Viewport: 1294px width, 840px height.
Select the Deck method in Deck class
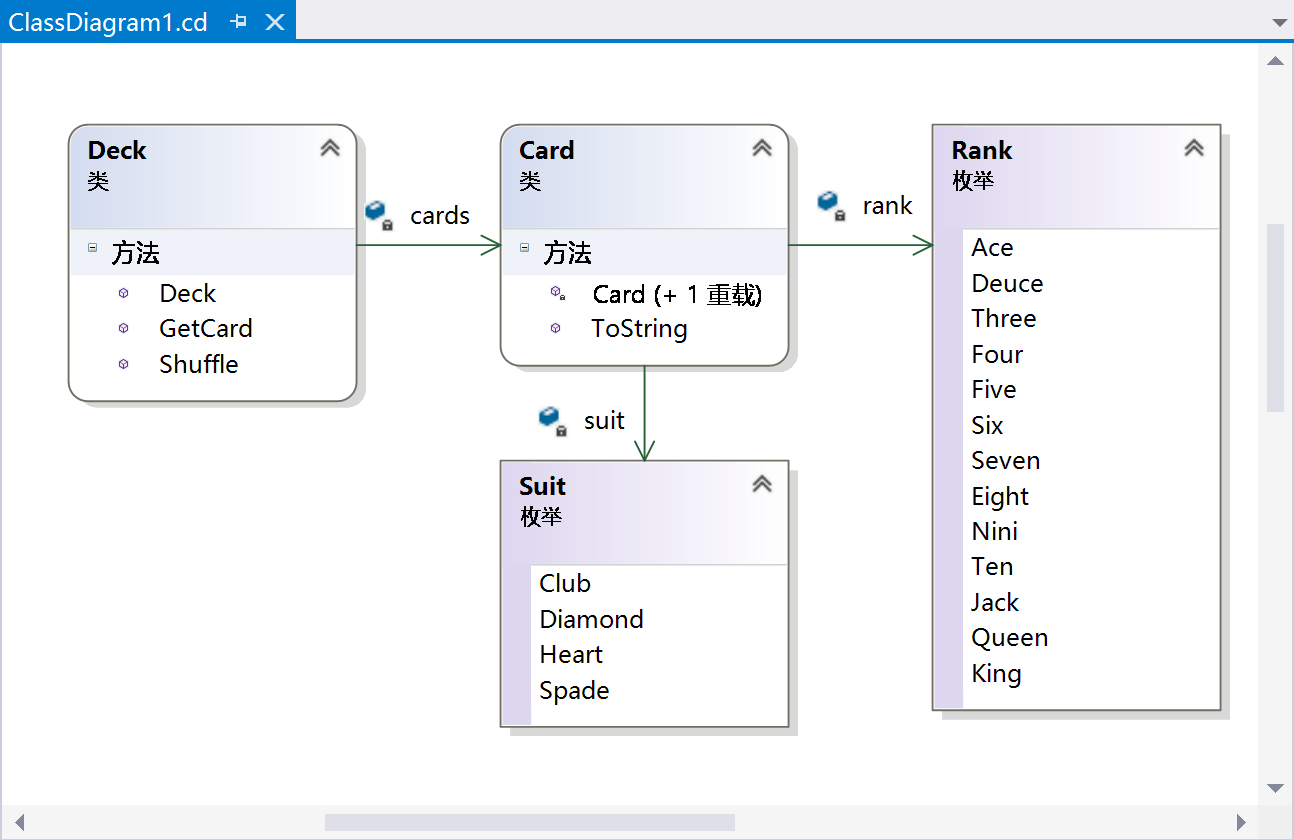point(188,293)
